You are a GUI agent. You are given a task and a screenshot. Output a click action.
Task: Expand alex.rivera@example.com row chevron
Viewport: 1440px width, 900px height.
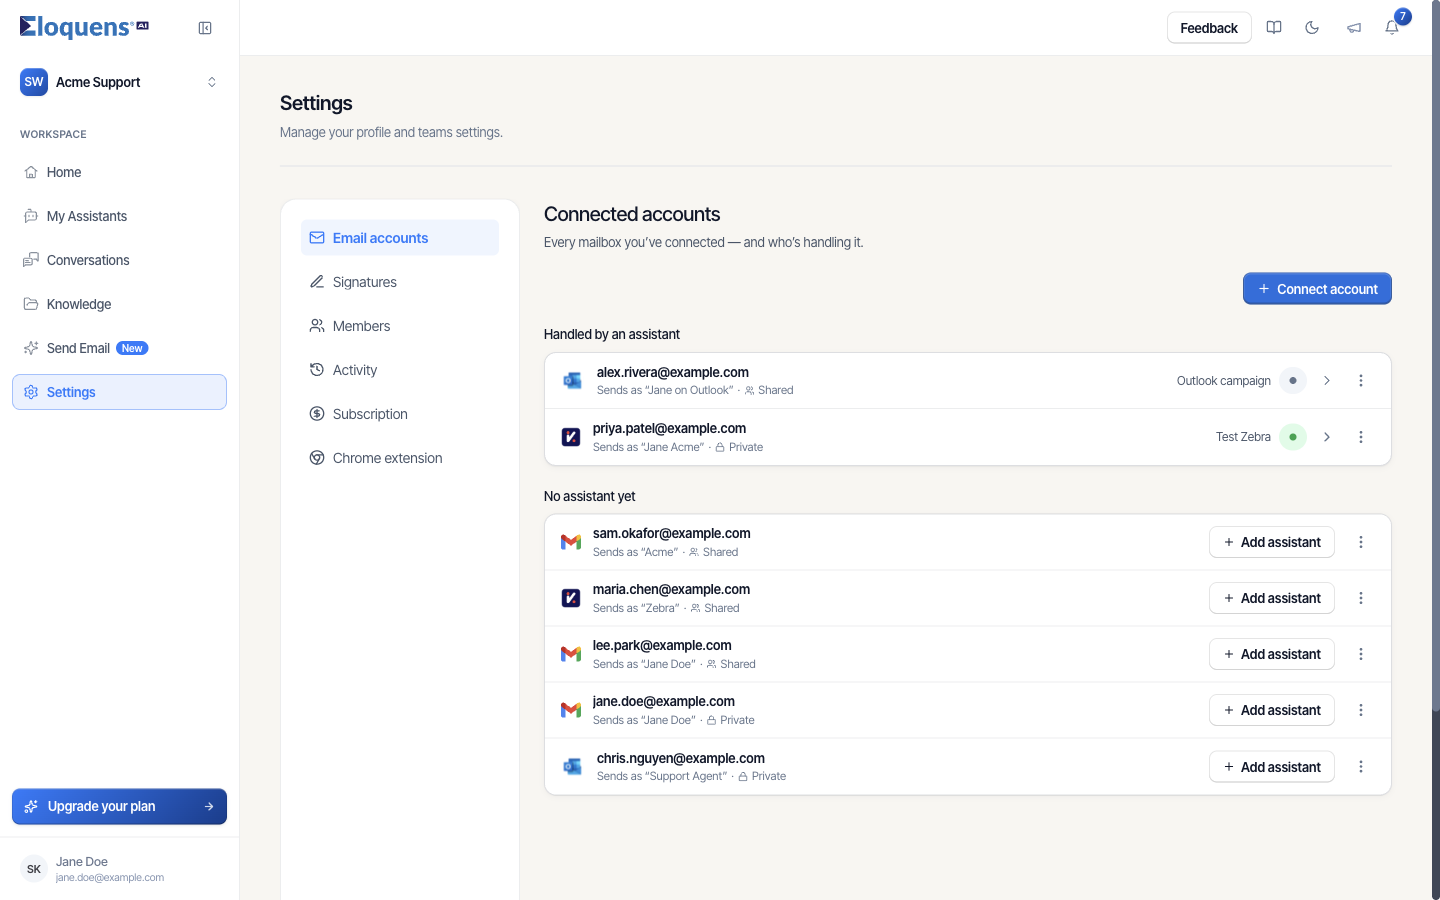coord(1327,381)
